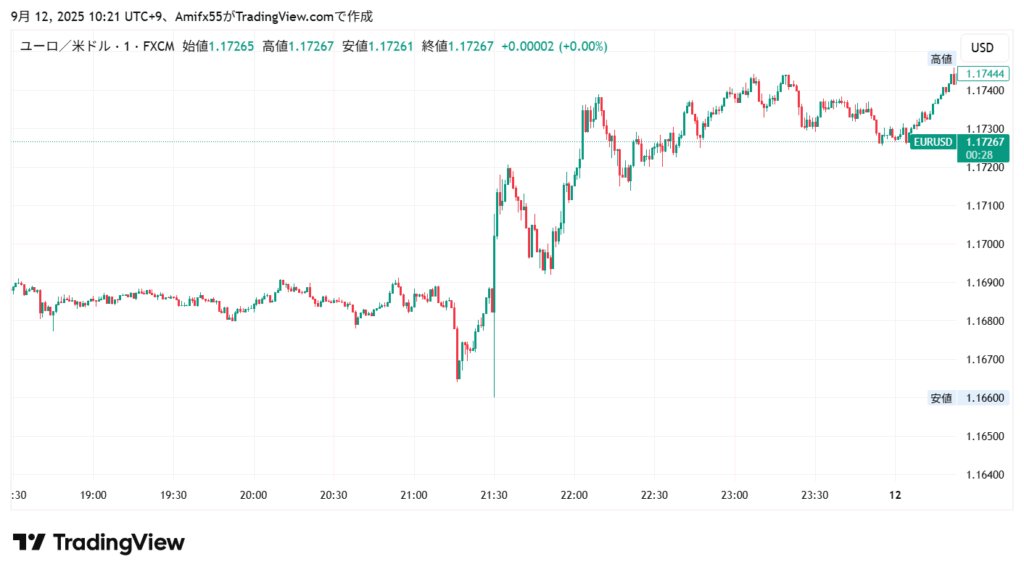Click the current price 1.17267 axis label
The width and height of the screenshot is (1024, 575).
(982, 142)
